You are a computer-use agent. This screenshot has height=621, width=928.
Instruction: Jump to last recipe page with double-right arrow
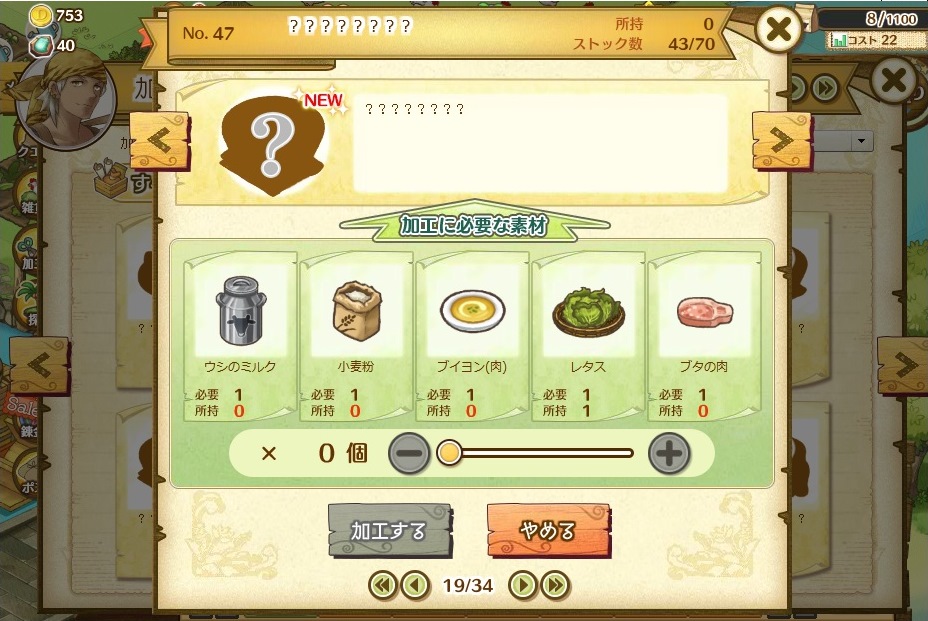(555, 585)
